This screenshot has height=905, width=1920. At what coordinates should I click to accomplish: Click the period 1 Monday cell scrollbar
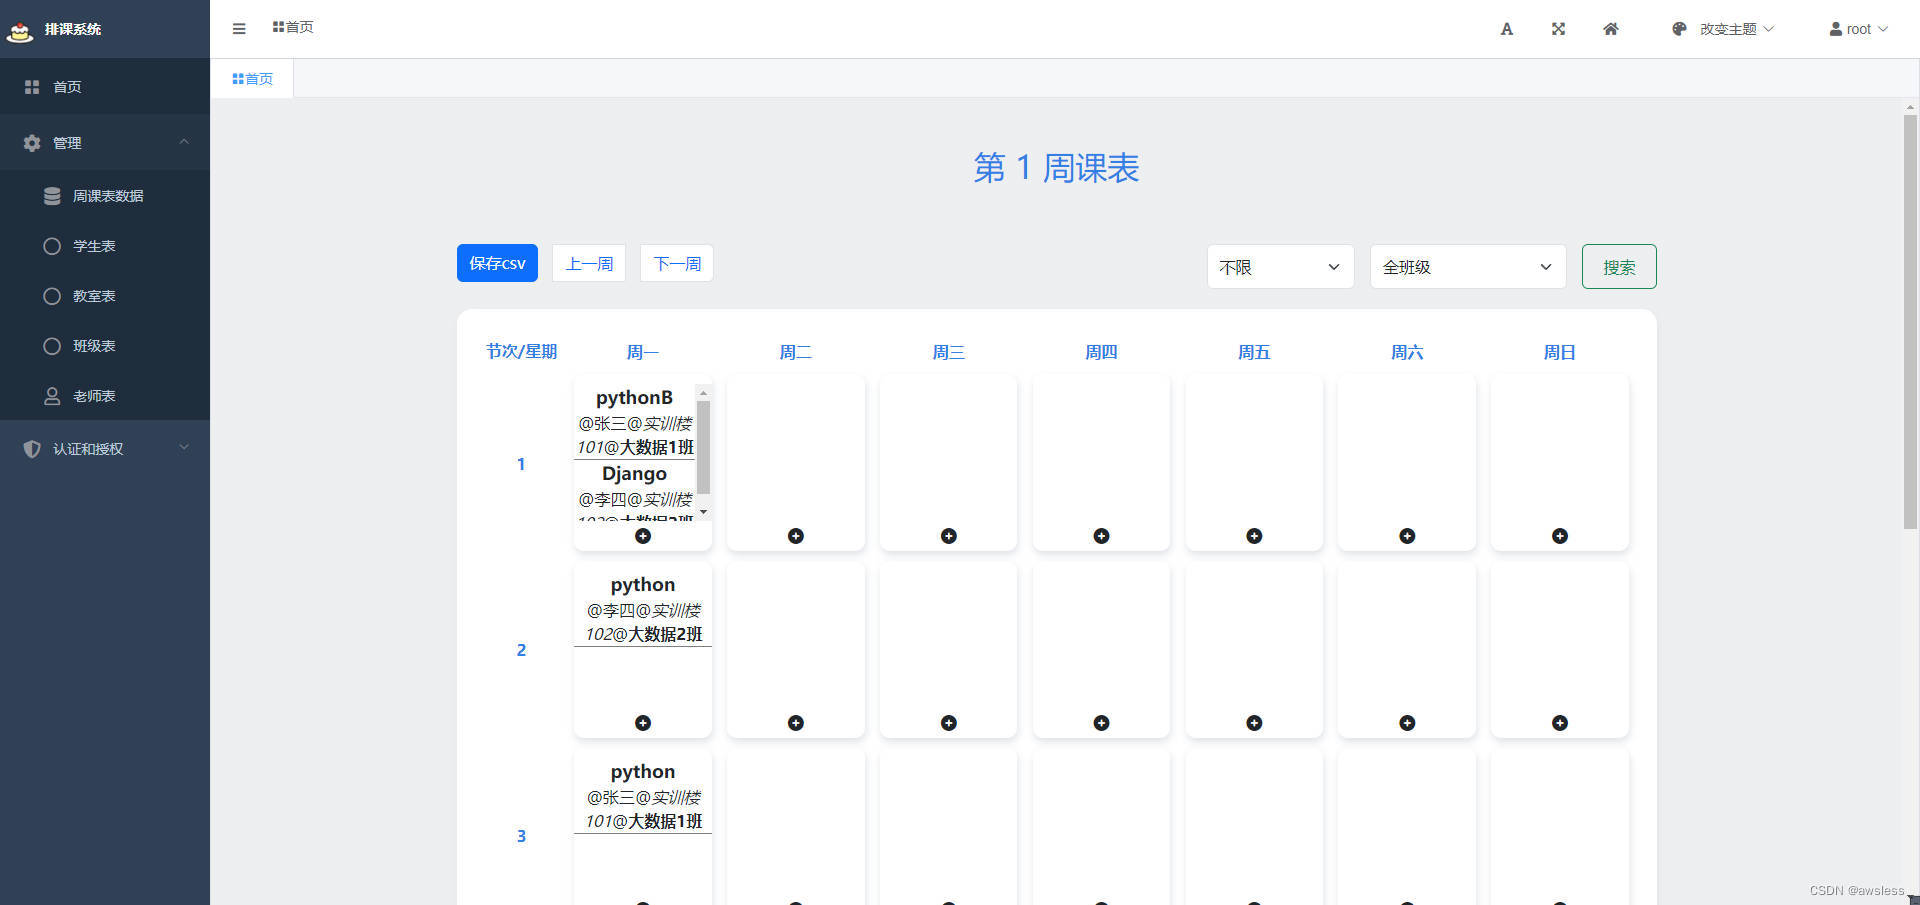(704, 447)
